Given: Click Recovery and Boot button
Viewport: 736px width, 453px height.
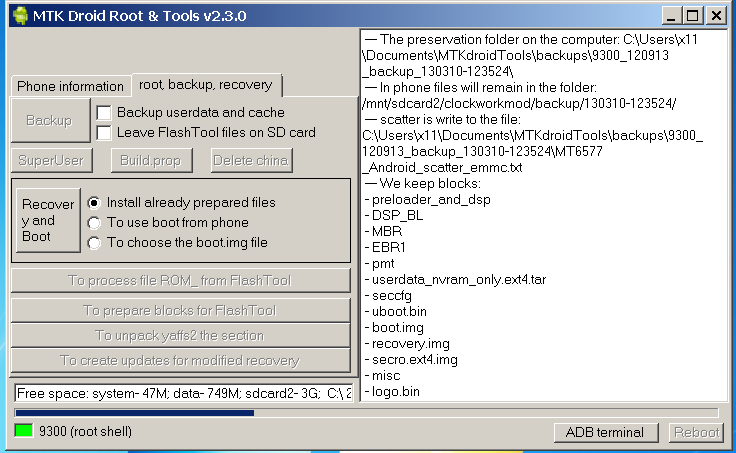Looking at the screenshot, I should tap(48, 220).
